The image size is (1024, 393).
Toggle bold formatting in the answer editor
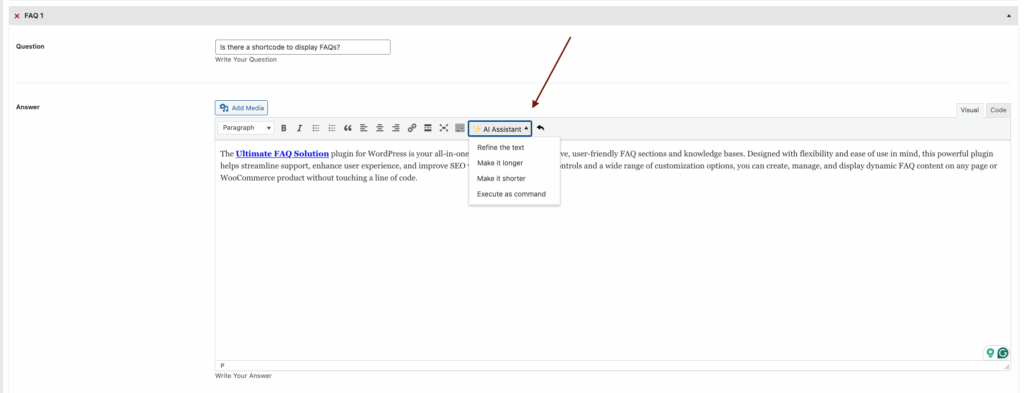point(283,128)
